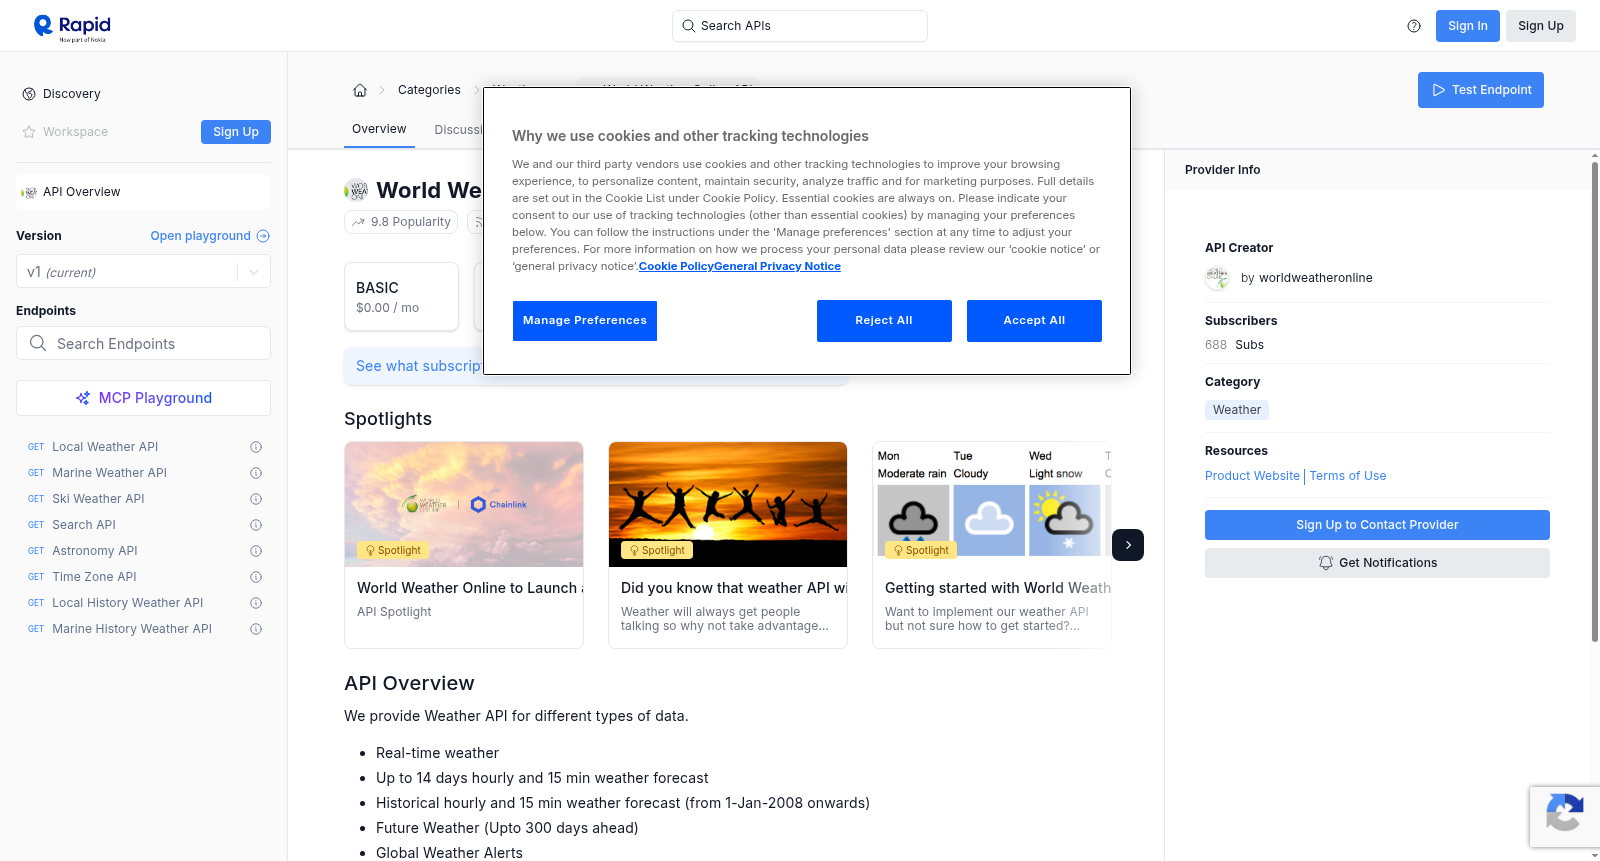Viewport: 1600px width, 861px height.
Task: Open the General Privacy Notice link
Action: click(777, 266)
